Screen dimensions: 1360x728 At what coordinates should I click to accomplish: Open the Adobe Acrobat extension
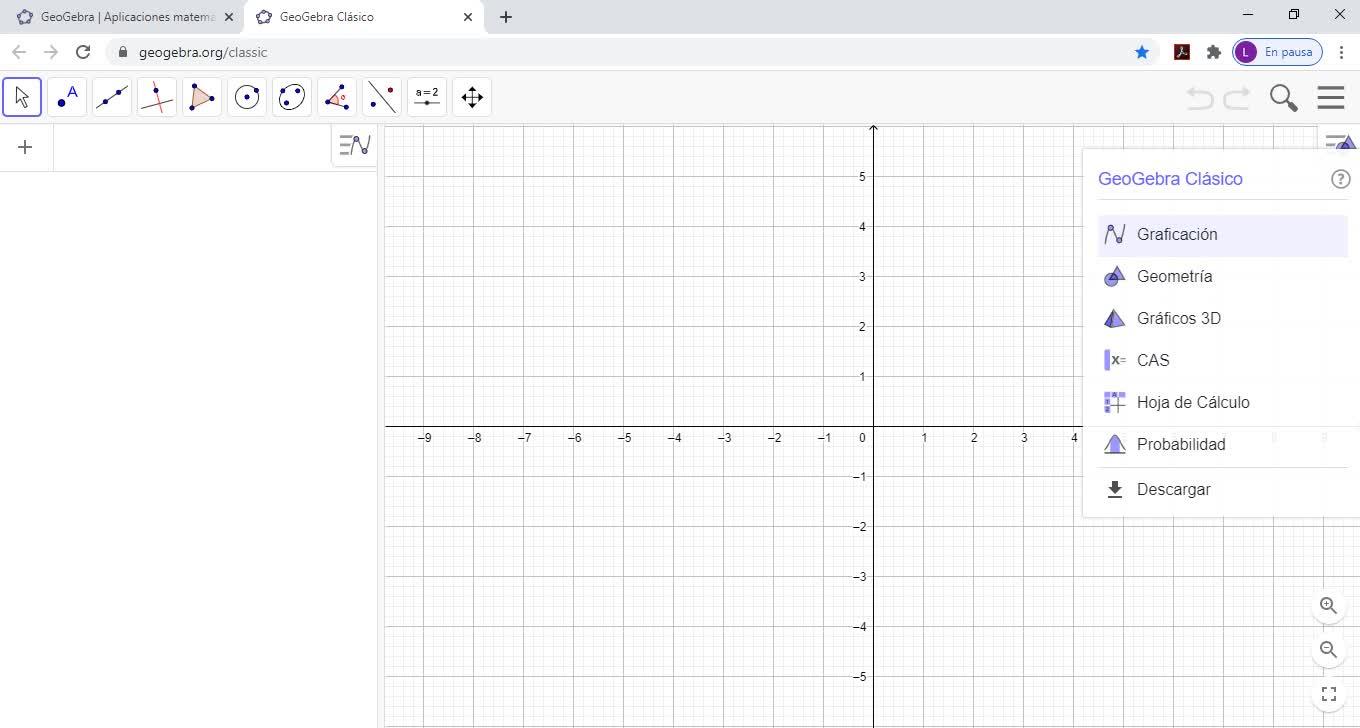pos(1182,52)
